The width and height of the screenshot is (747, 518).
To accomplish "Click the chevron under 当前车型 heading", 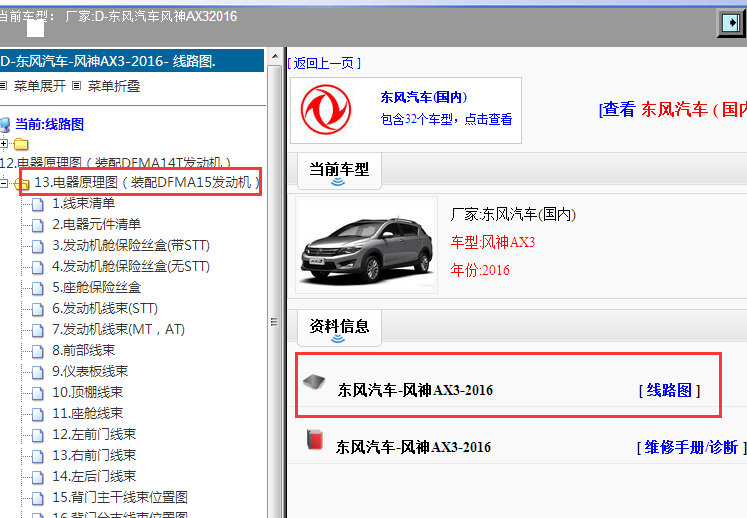I will [338, 182].
